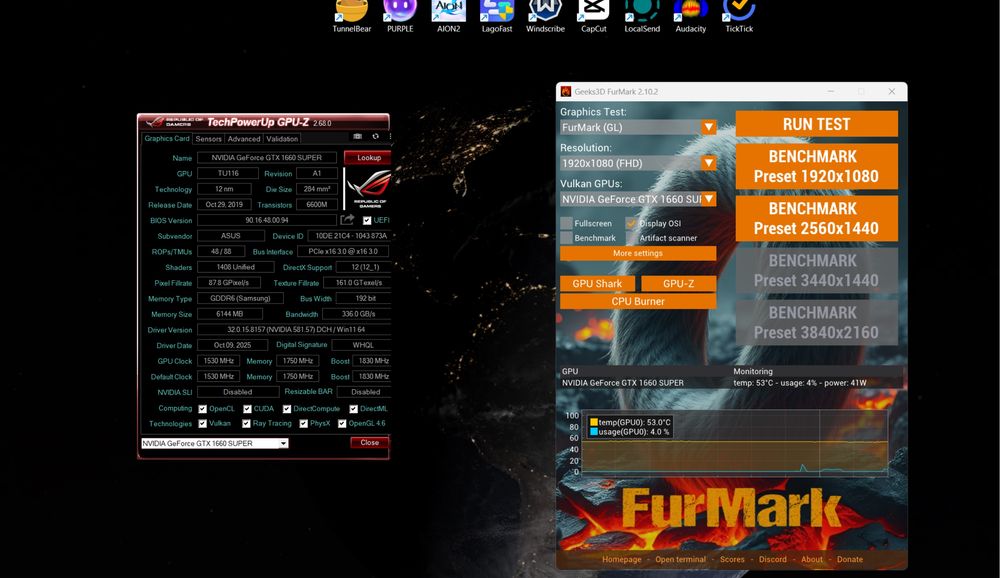The image size is (1000, 578).
Task: Open the Scores link
Action: point(732,559)
